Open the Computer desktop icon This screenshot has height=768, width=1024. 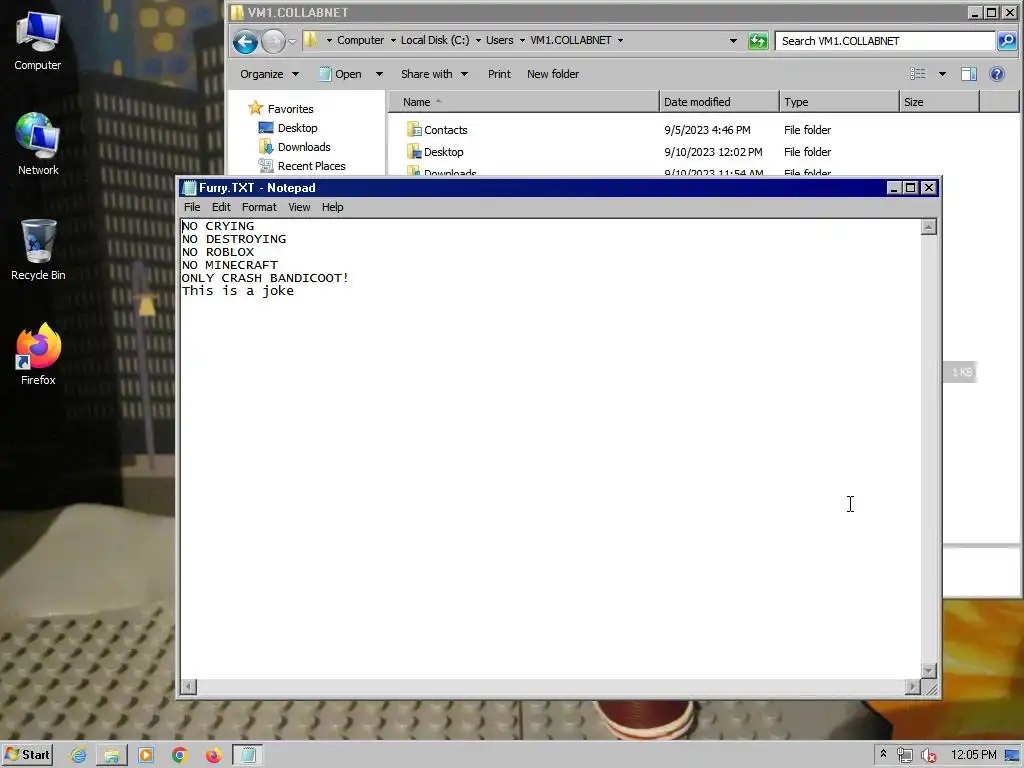[38, 40]
